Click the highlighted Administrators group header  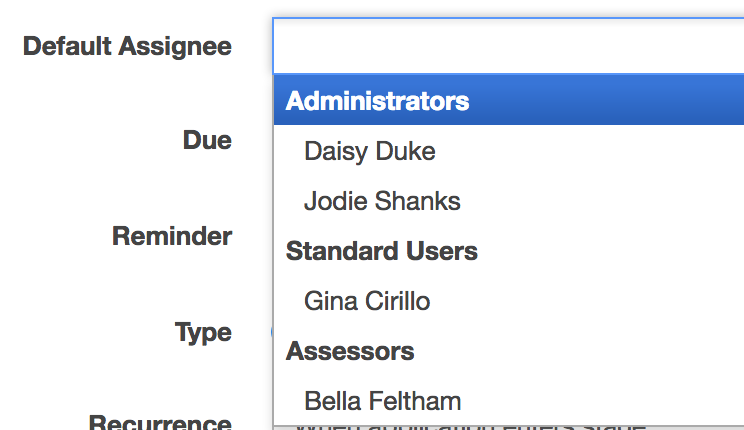(377, 101)
